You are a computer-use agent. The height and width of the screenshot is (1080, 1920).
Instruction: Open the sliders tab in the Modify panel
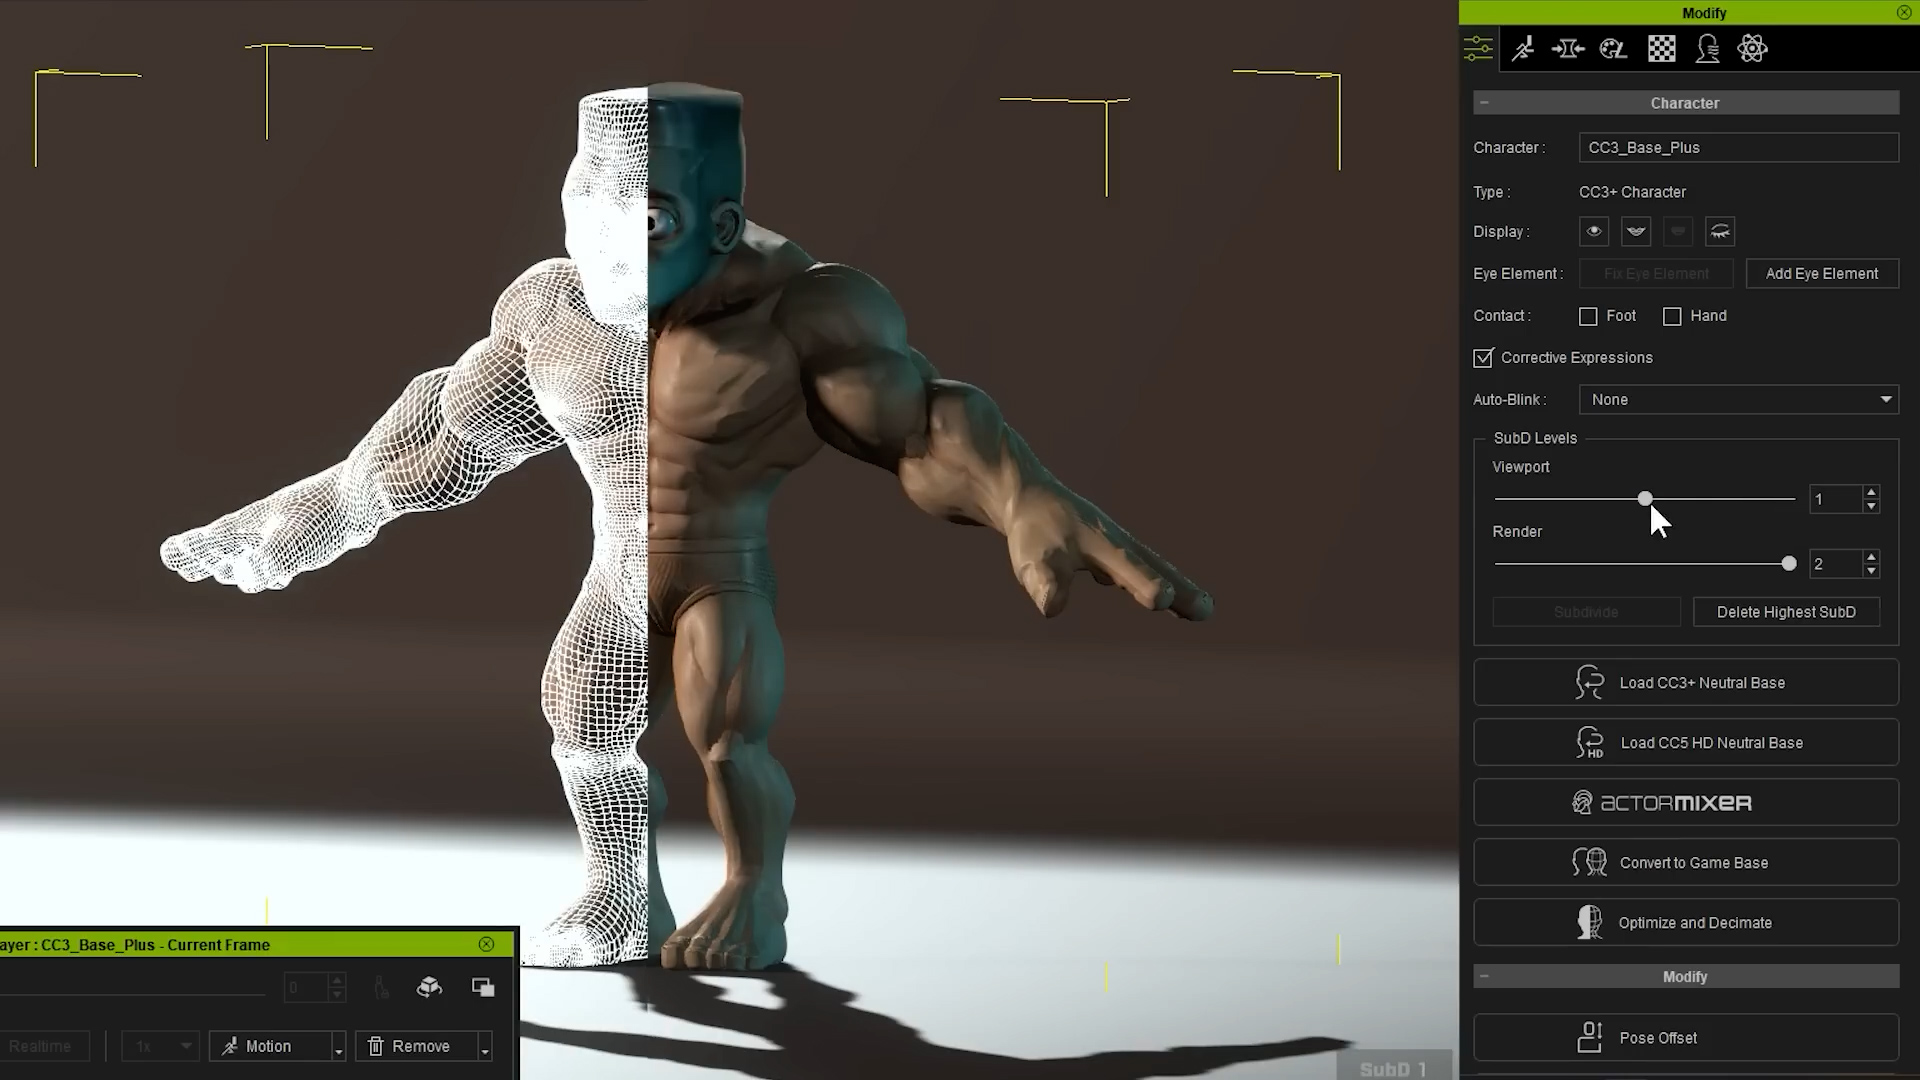[x=1478, y=48]
